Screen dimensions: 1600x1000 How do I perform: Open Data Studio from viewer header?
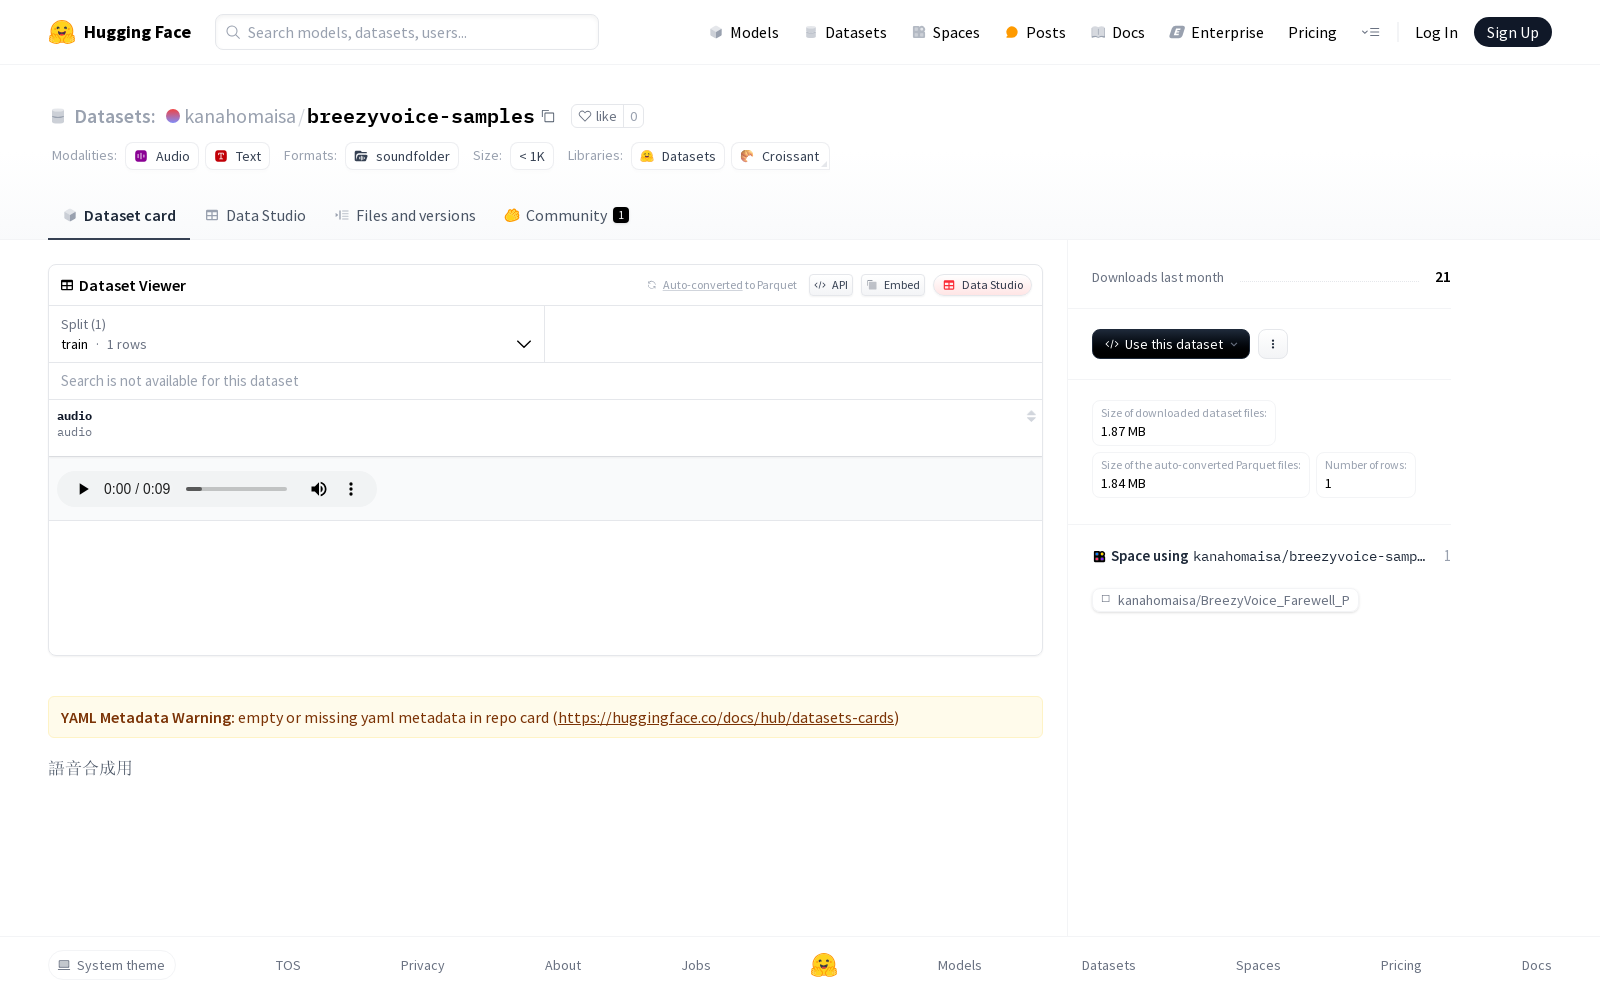983,285
